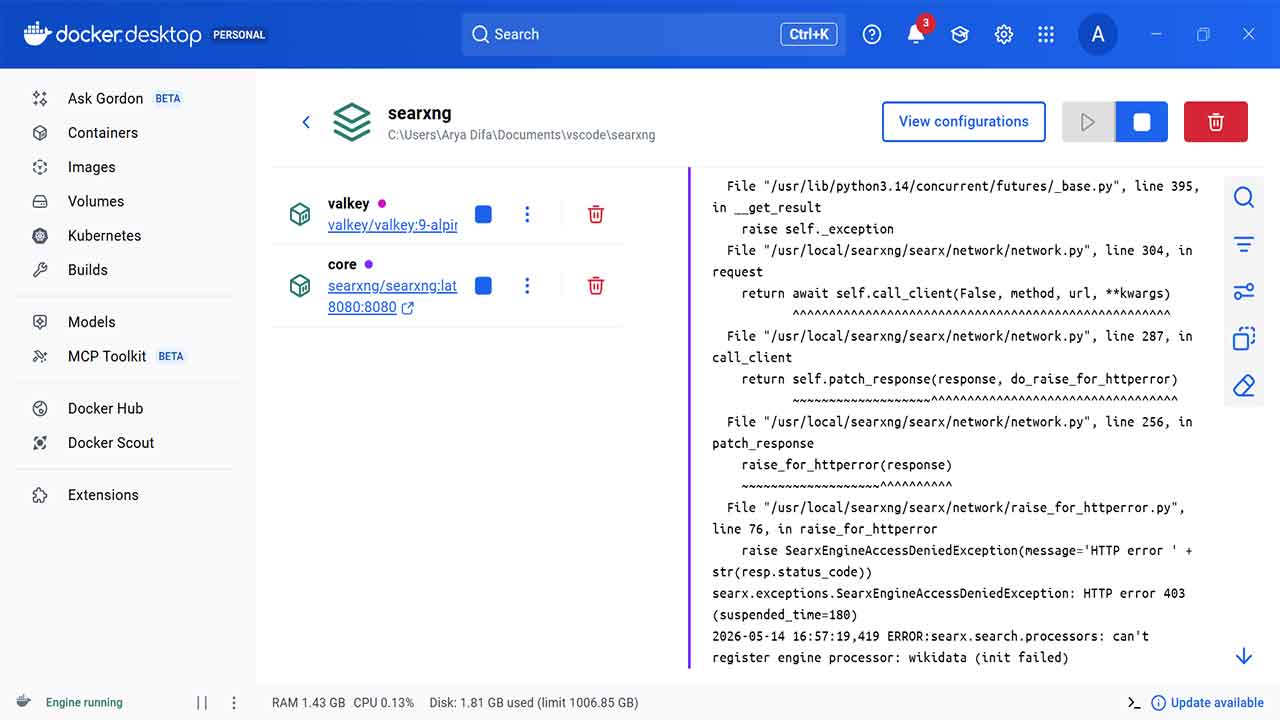The height and width of the screenshot is (720, 1280).
Task: Open the Docker Scout section
Action: coord(110,442)
